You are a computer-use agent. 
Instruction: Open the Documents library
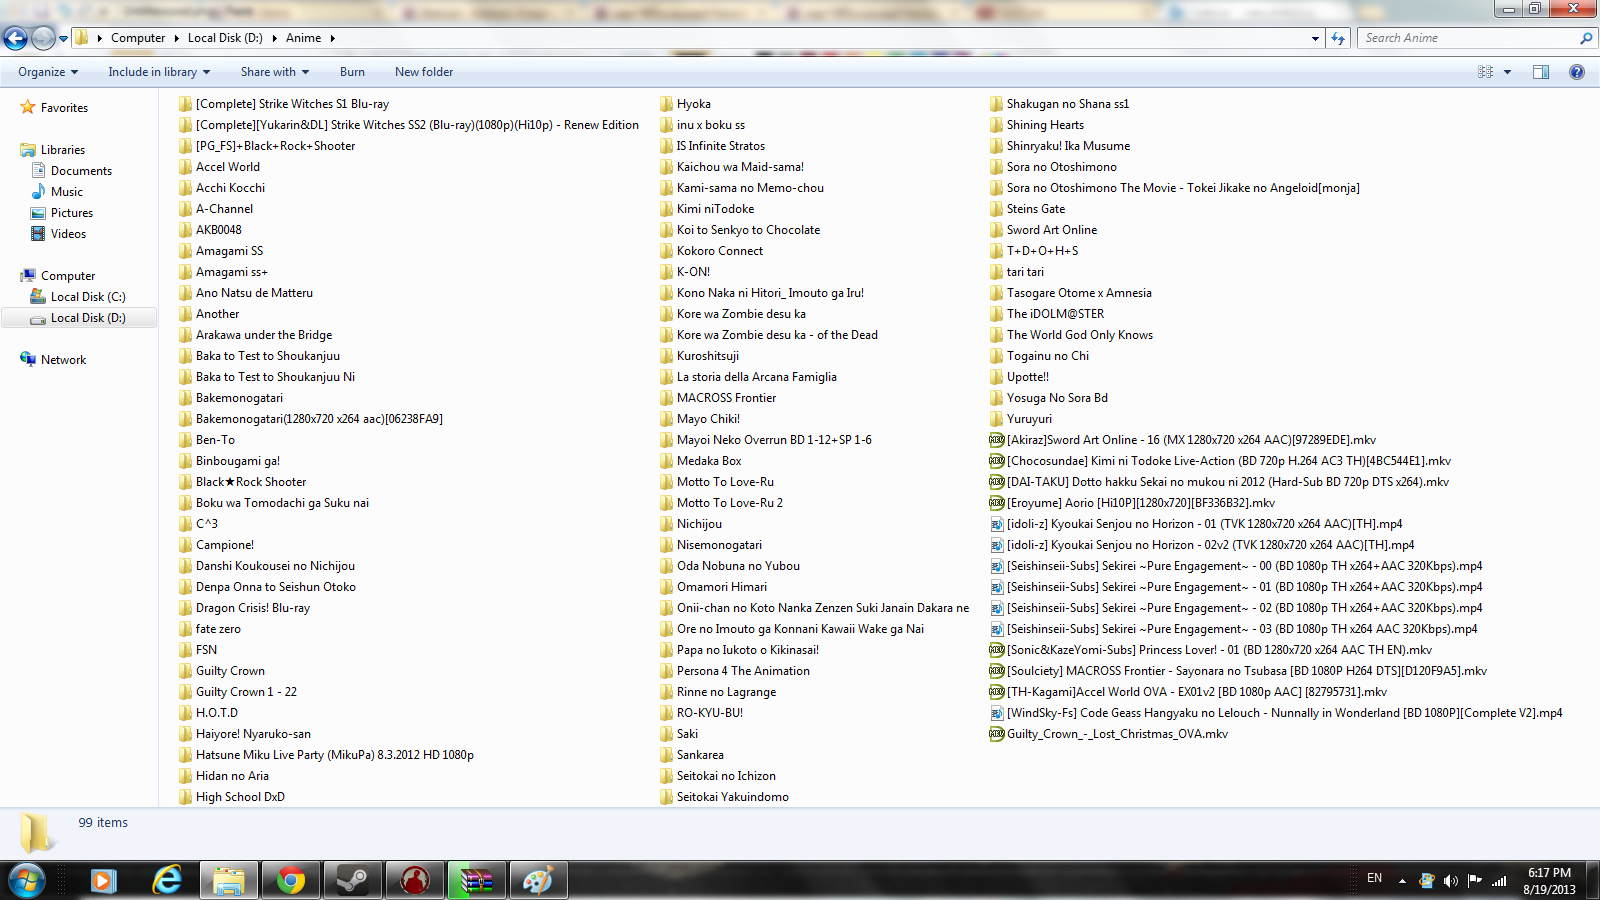81,171
